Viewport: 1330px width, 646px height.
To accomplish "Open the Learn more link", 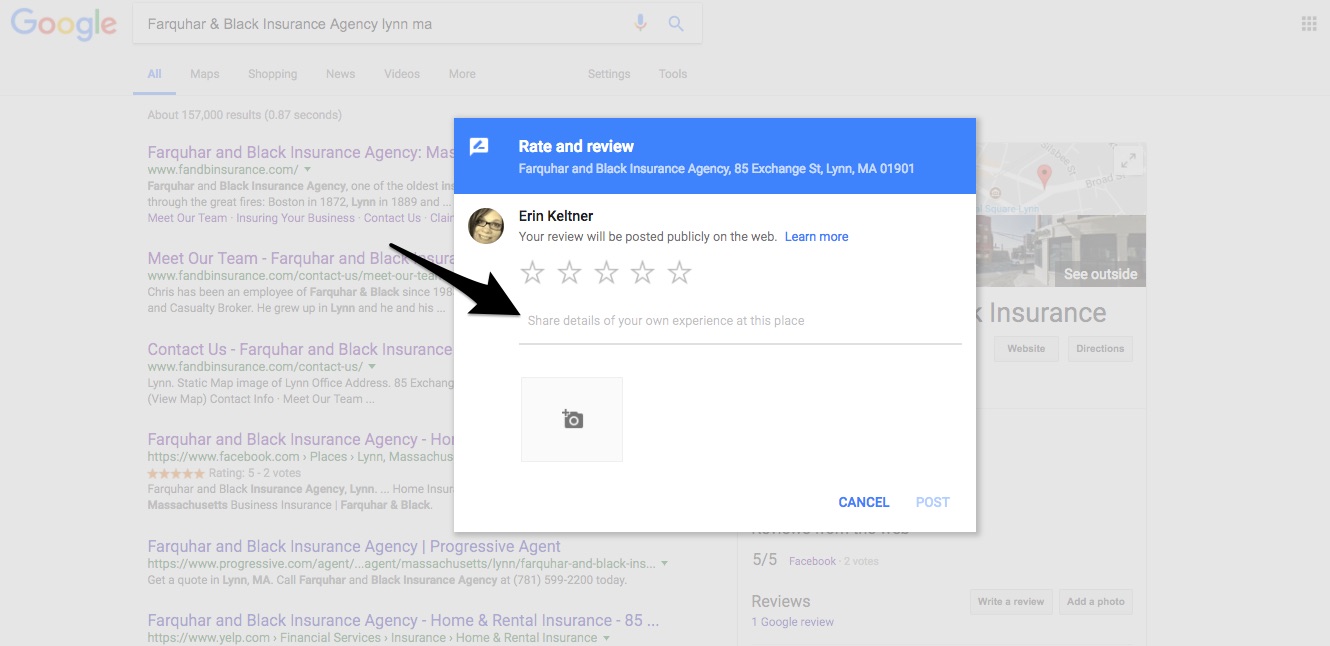I will [x=816, y=237].
